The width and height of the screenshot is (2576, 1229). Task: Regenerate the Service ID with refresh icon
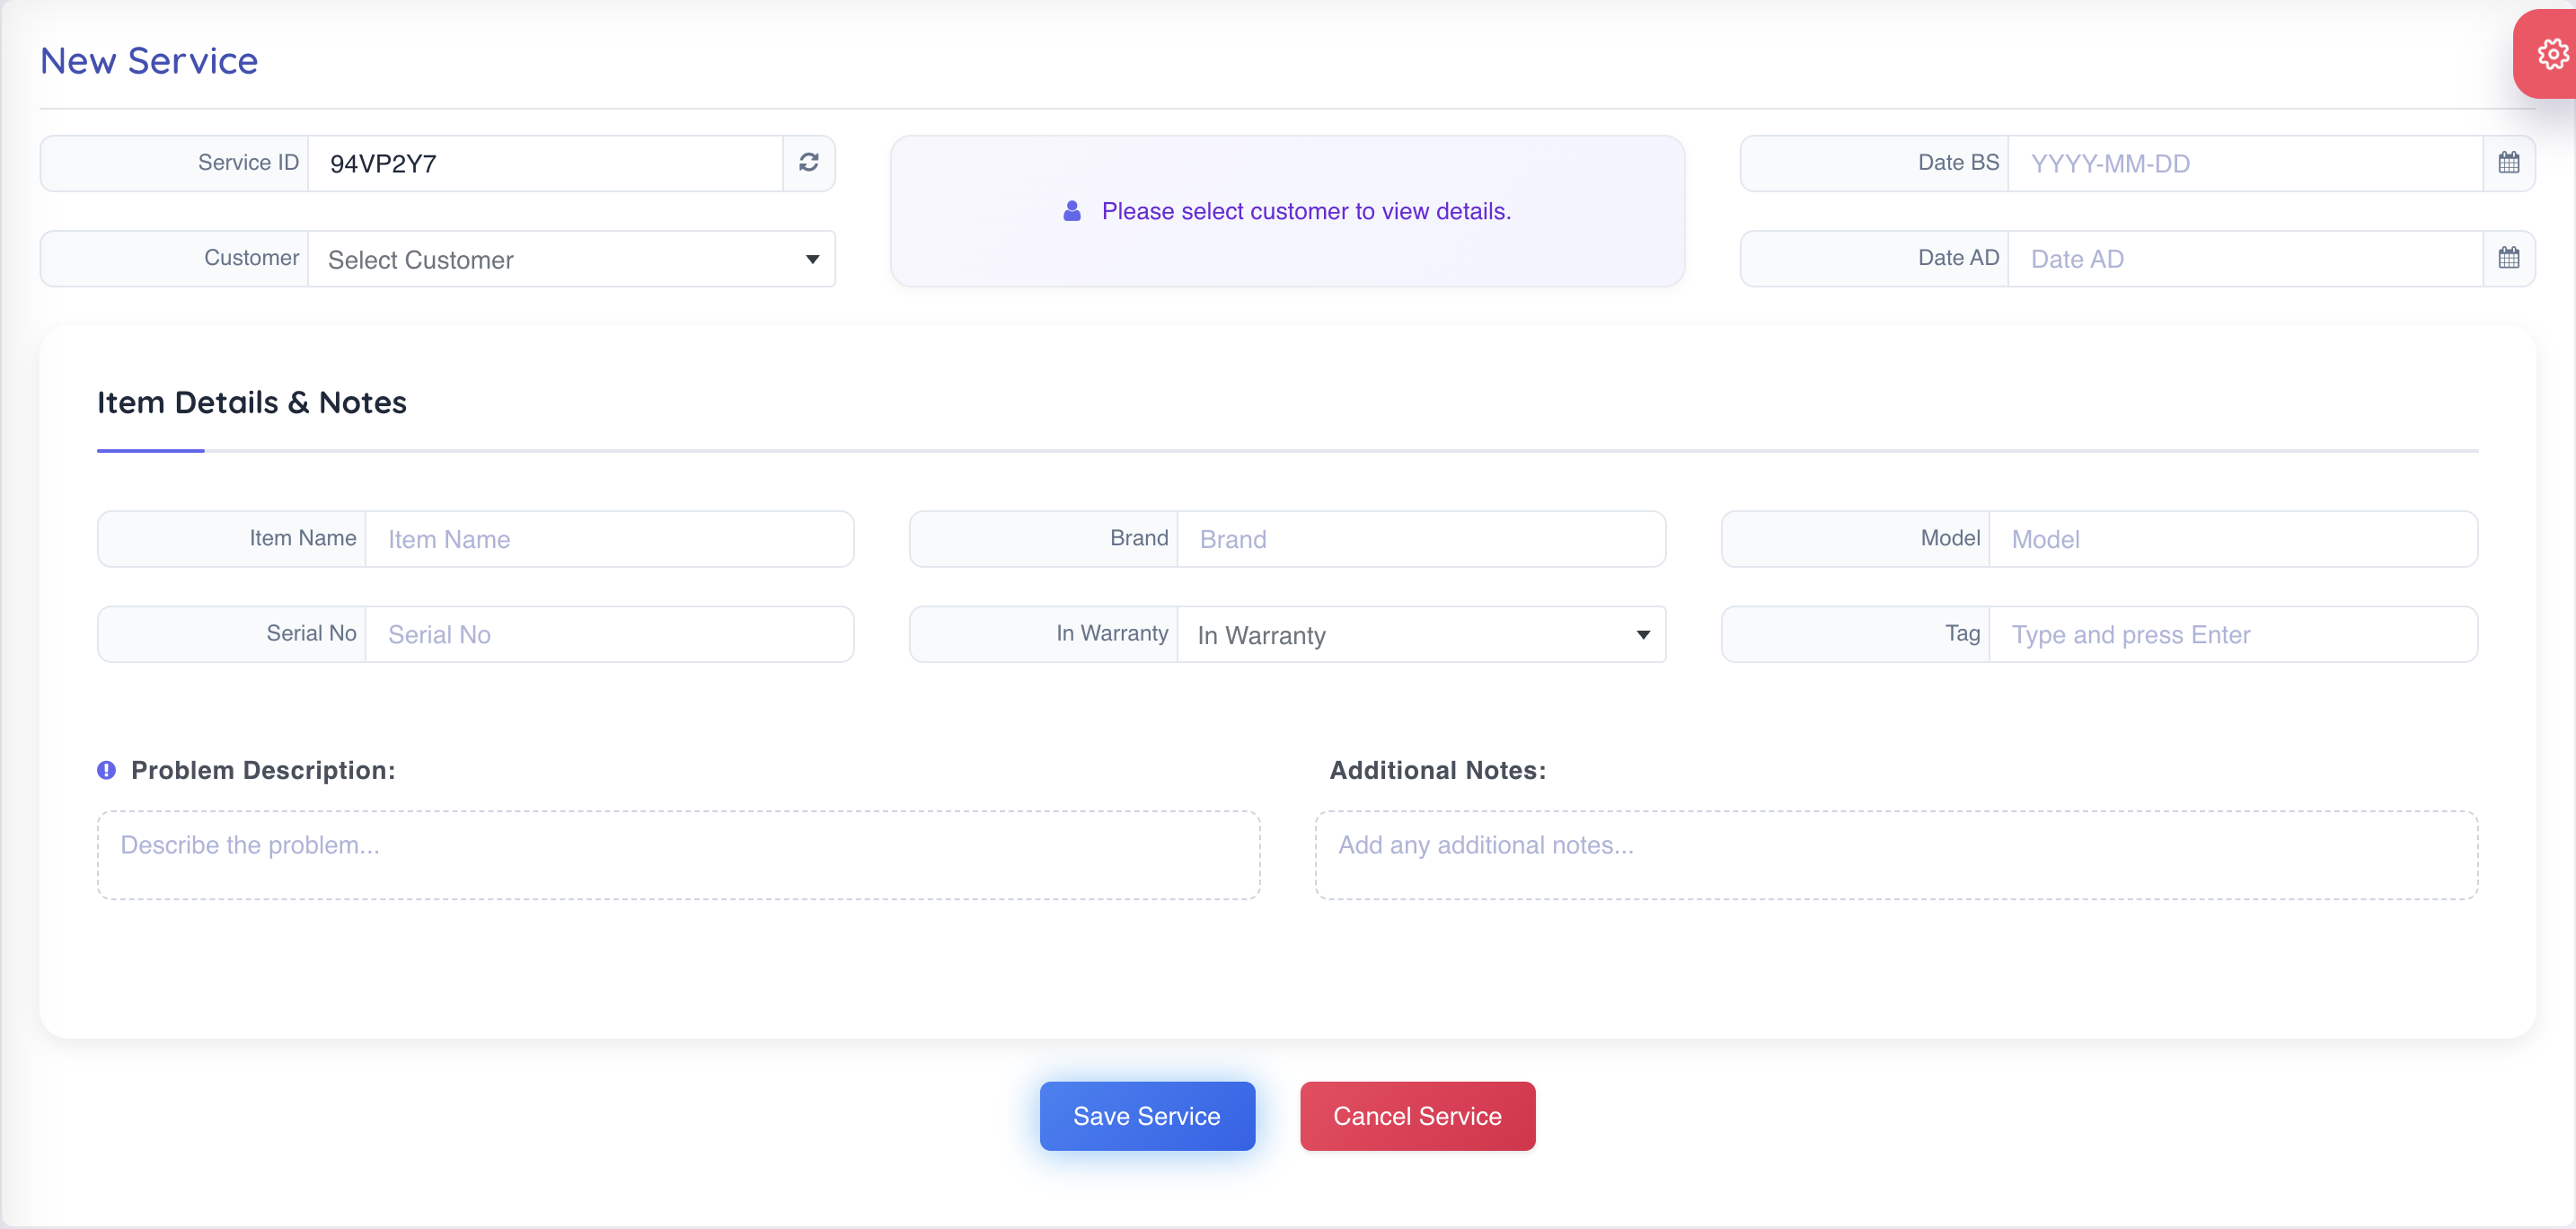[x=808, y=162]
